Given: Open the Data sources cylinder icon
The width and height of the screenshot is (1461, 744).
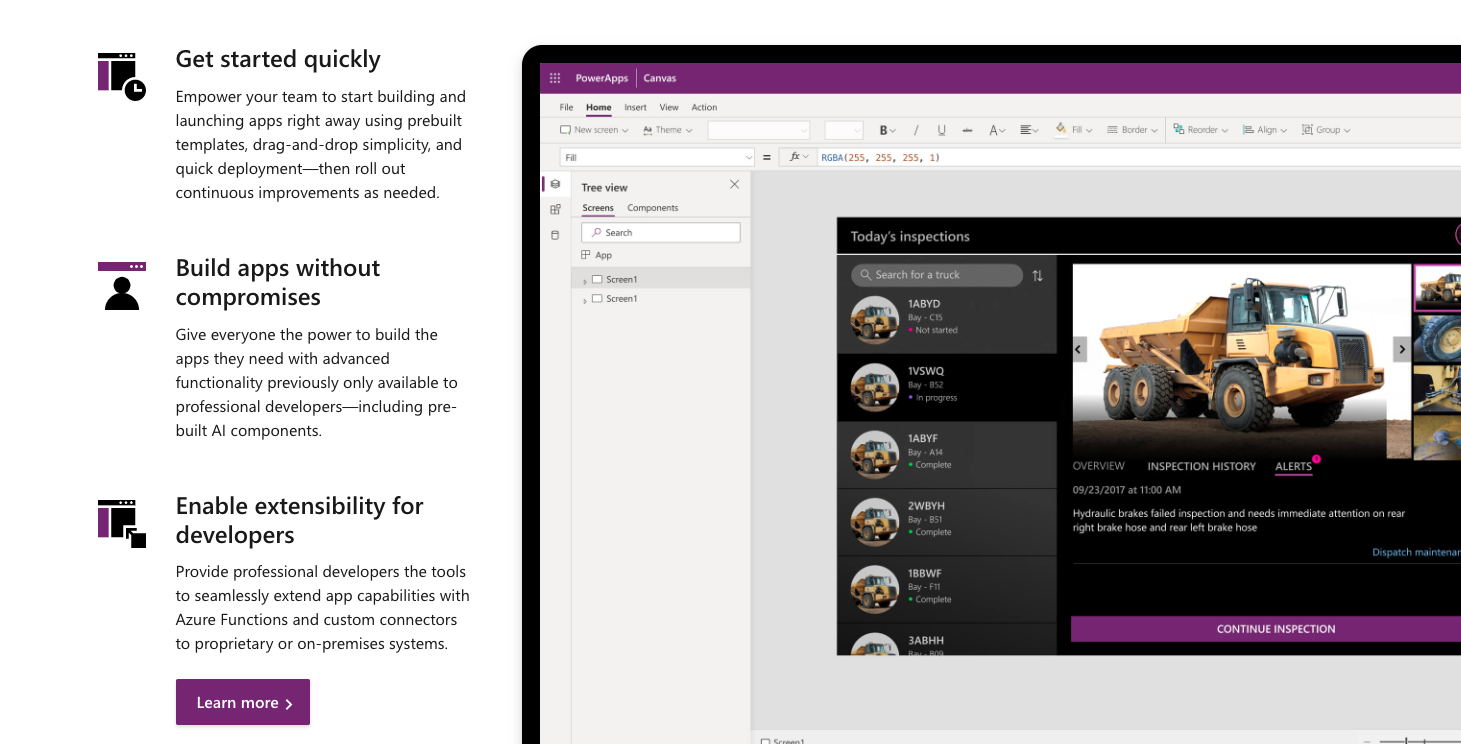Looking at the screenshot, I should pyautogui.click(x=555, y=235).
